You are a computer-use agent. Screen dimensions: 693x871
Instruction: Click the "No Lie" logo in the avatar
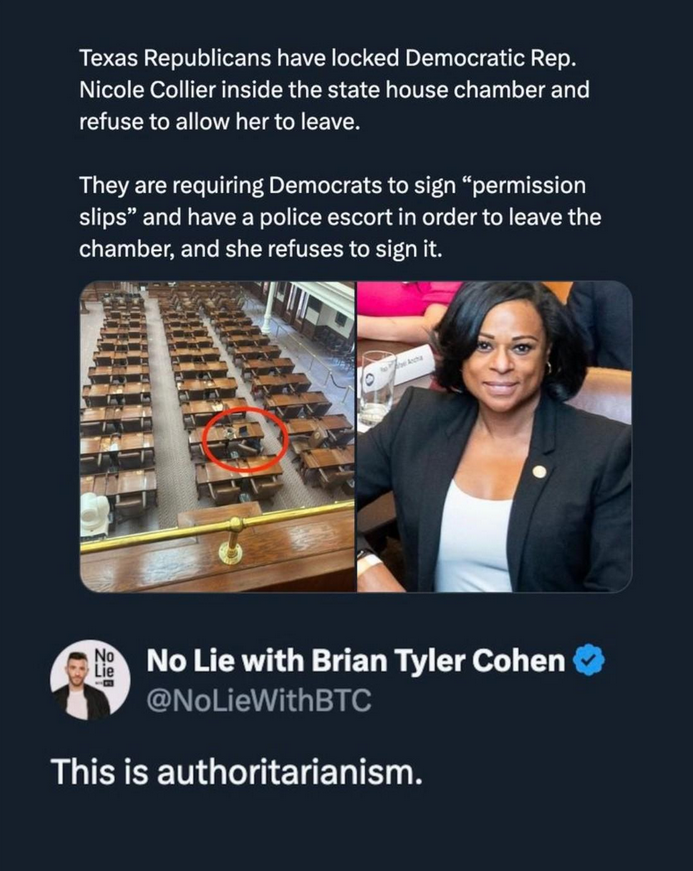[x=105, y=665]
